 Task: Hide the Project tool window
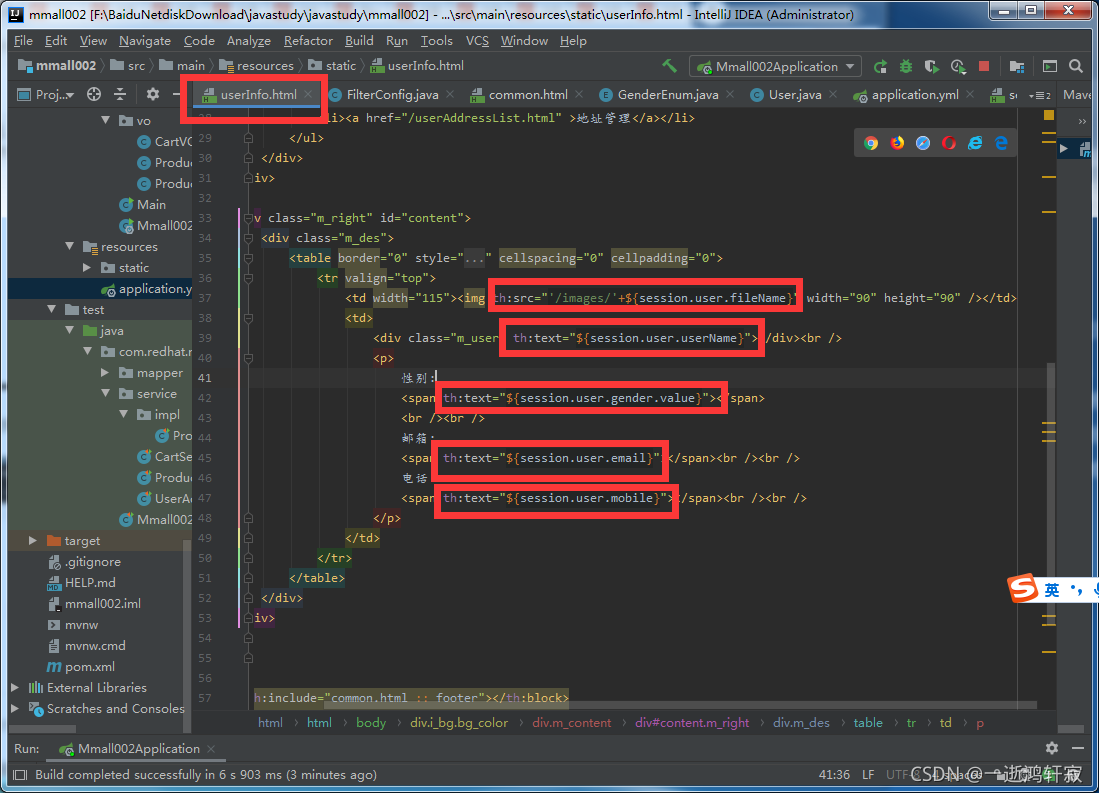click(177, 94)
